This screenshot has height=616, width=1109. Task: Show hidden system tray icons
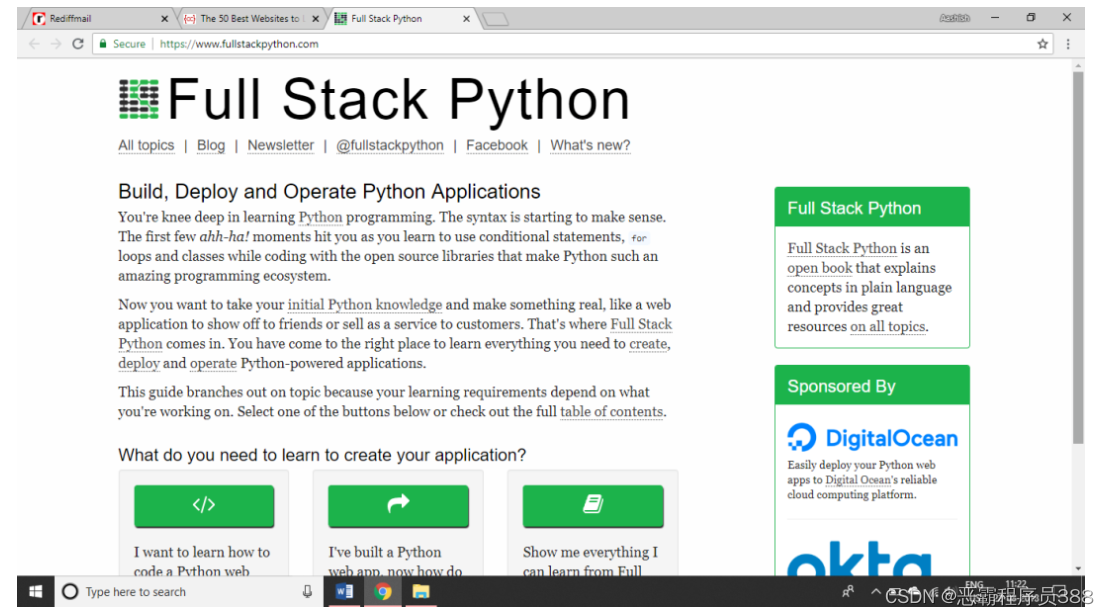click(870, 592)
